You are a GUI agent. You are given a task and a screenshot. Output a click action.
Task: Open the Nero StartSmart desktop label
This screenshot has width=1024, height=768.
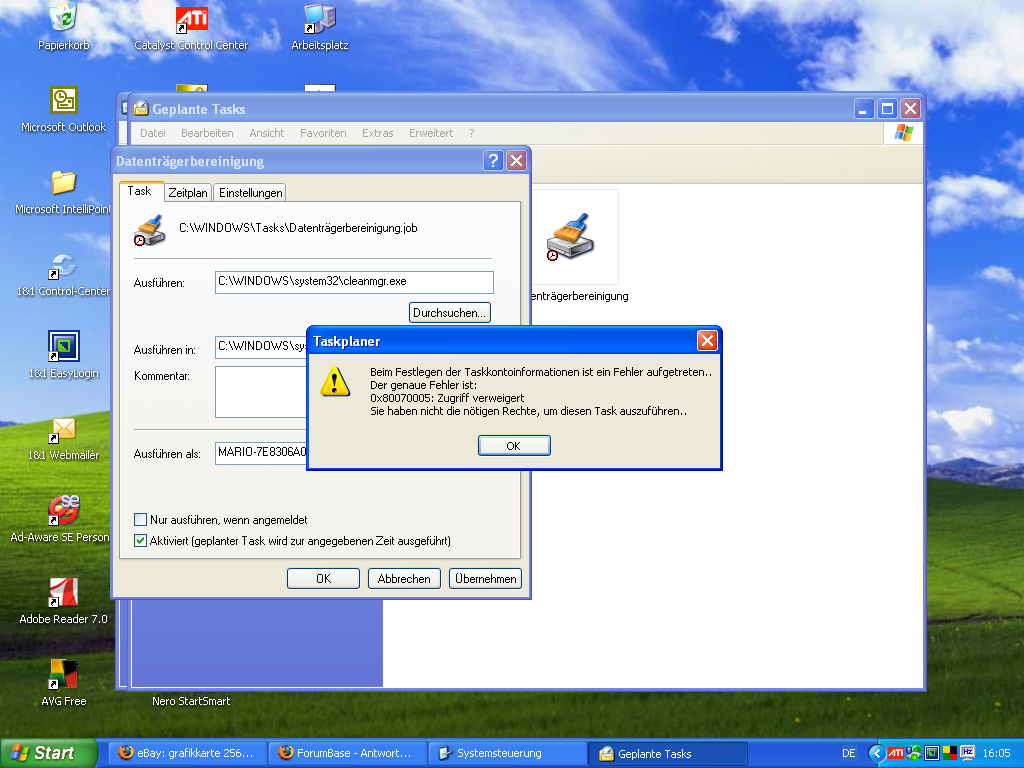coord(191,701)
